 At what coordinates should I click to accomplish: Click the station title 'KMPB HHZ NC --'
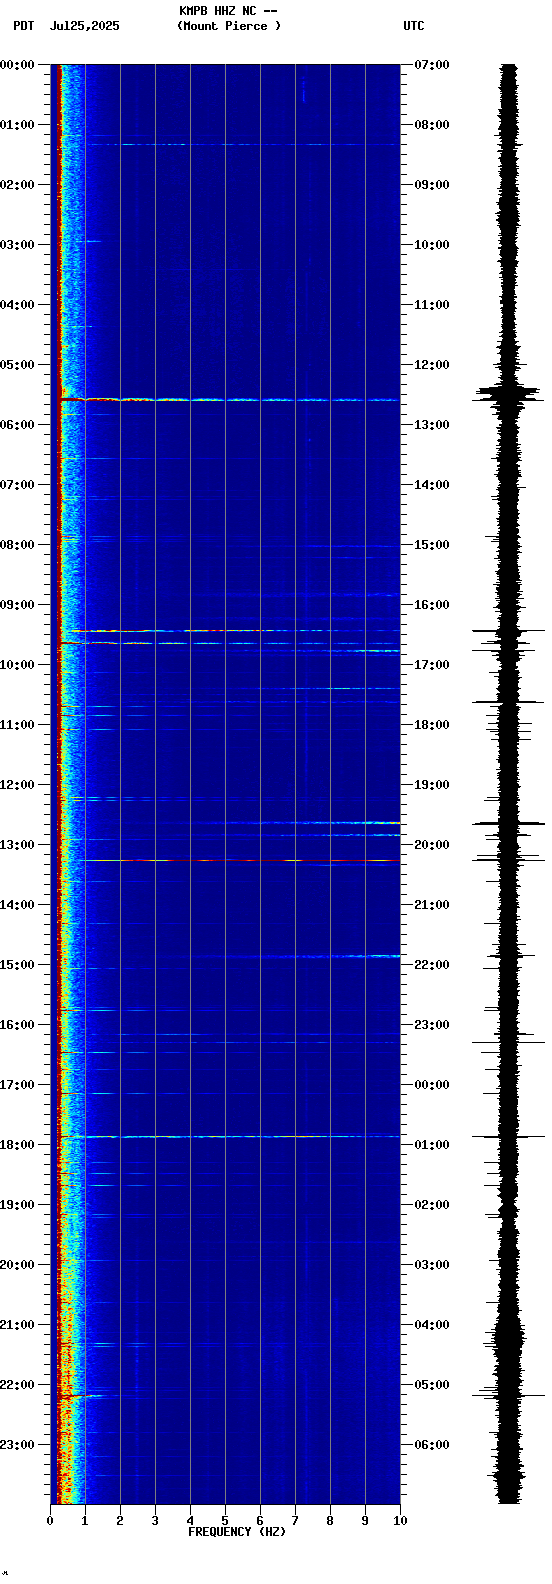coord(228,11)
